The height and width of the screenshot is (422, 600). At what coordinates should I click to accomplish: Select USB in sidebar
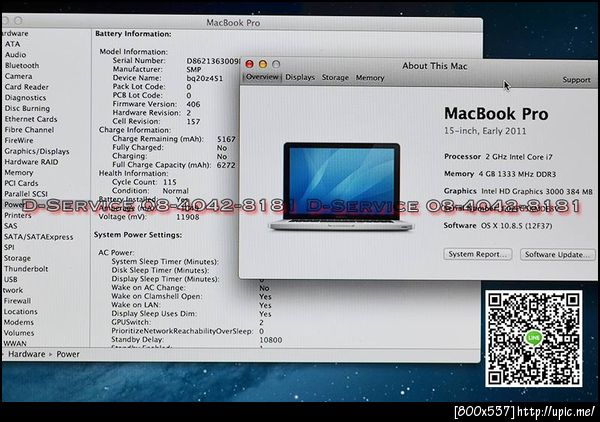[x=11, y=280]
